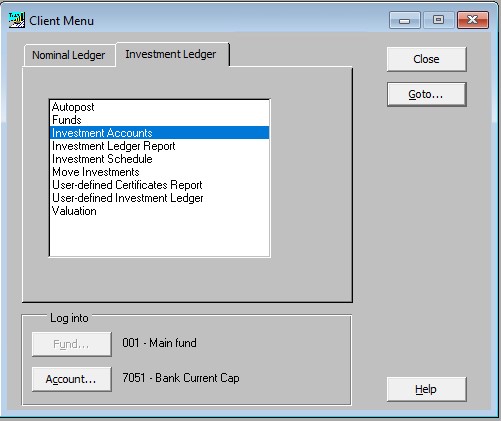501x421 pixels.
Task: Click the 7051 - Bank Current Cap label
Action: point(181,378)
